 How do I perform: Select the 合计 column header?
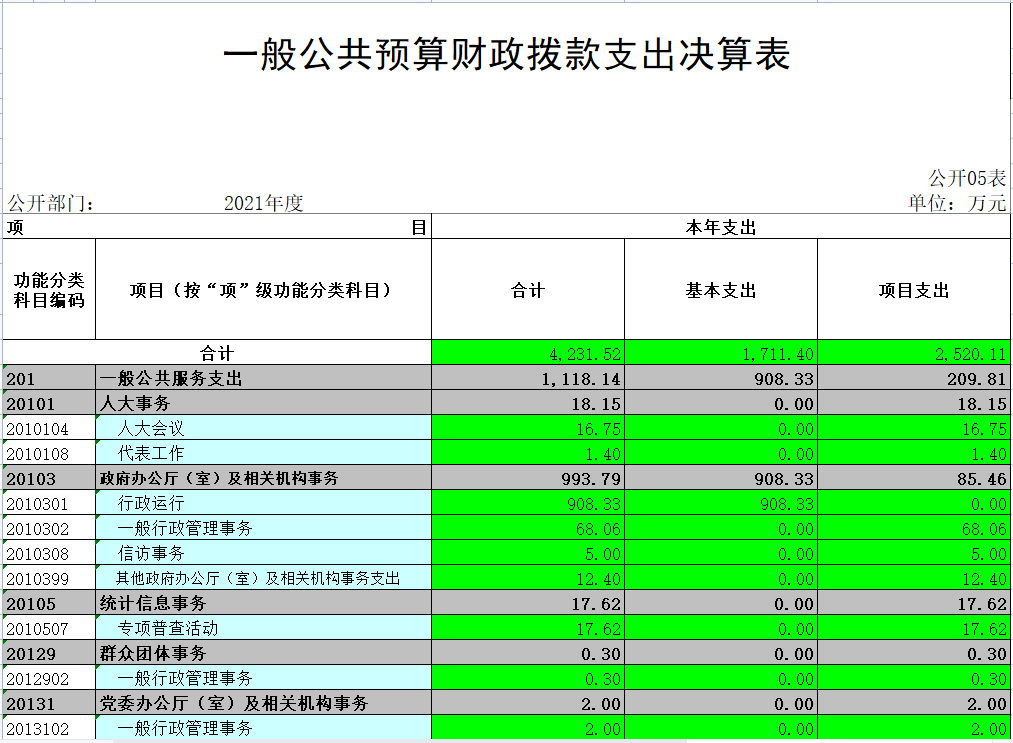click(528, 289)
